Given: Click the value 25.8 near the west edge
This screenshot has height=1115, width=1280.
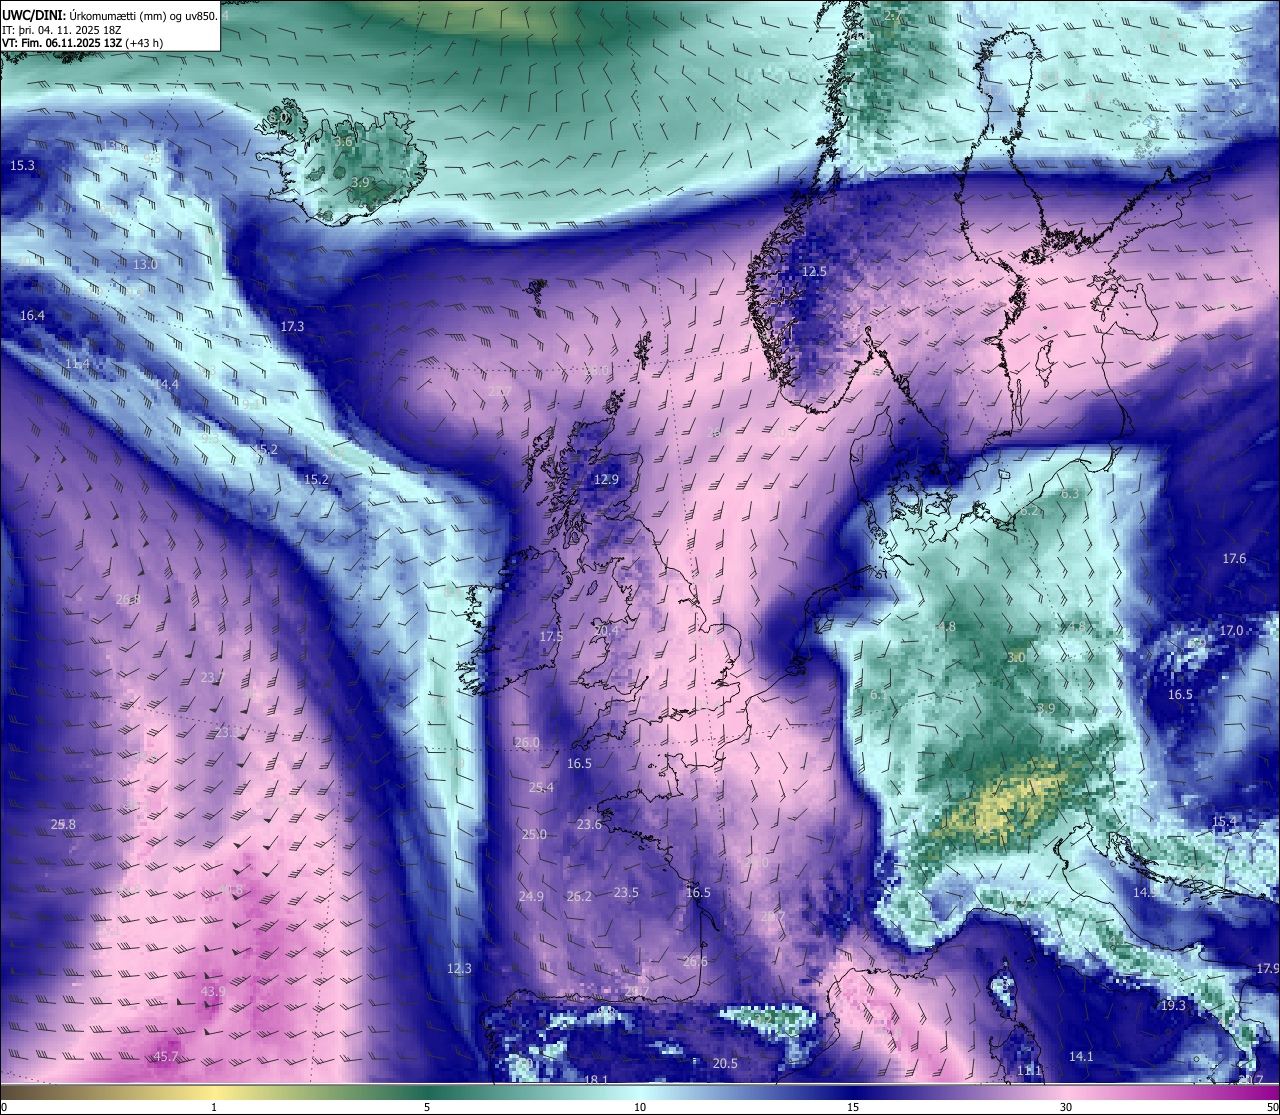Looking at the screenshot, I should [63, 824].
